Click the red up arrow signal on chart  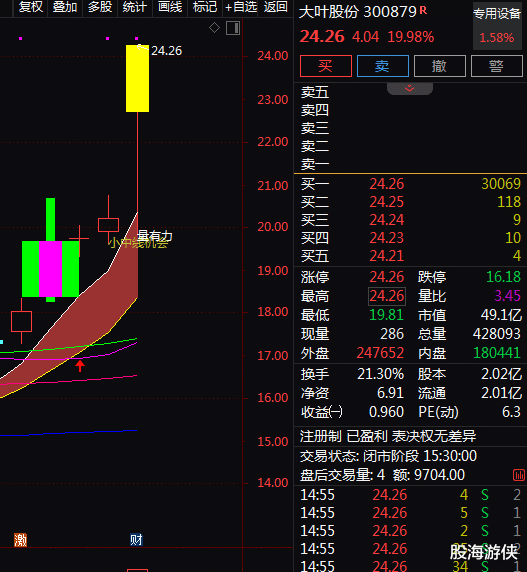80,366
